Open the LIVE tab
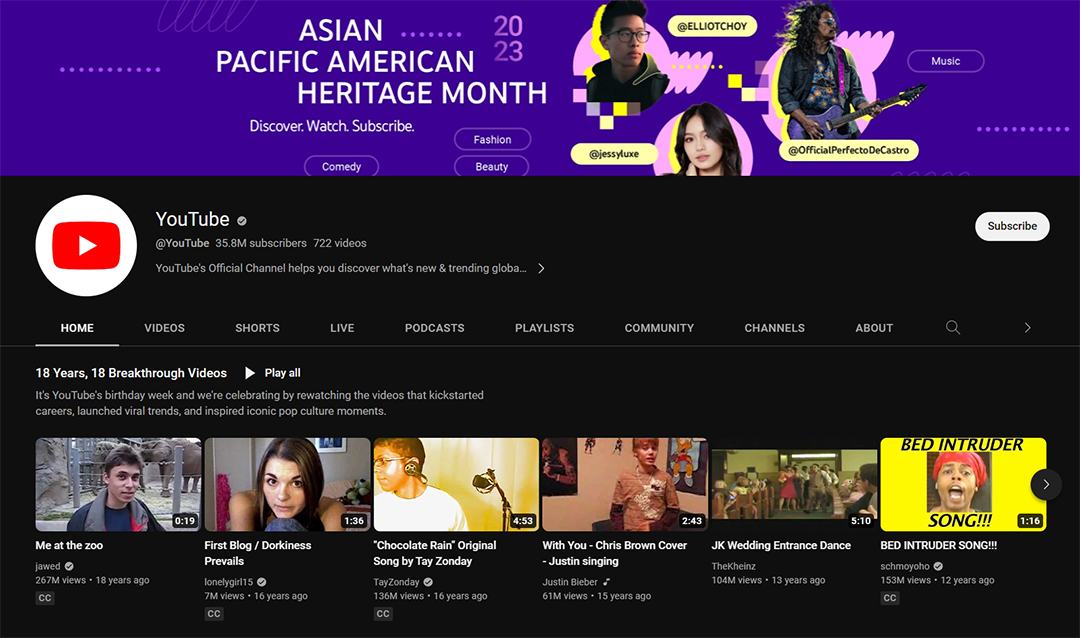The image size is (1080, 638). tap(342, 328)
